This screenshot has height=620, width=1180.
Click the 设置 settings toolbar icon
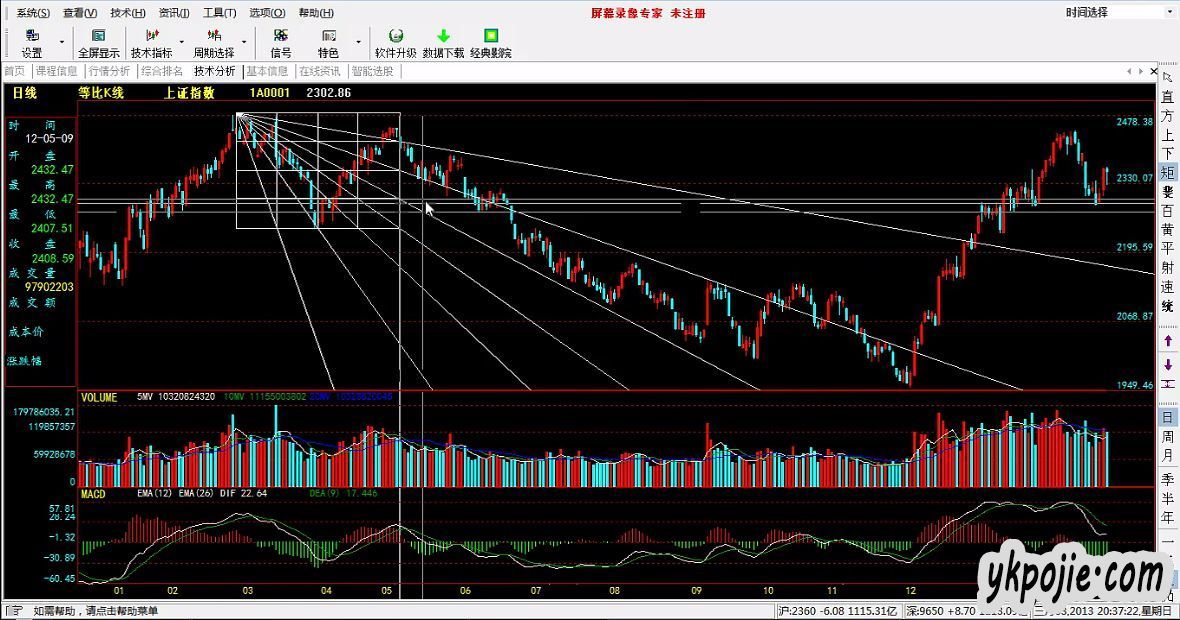click(x=32, y=42)
